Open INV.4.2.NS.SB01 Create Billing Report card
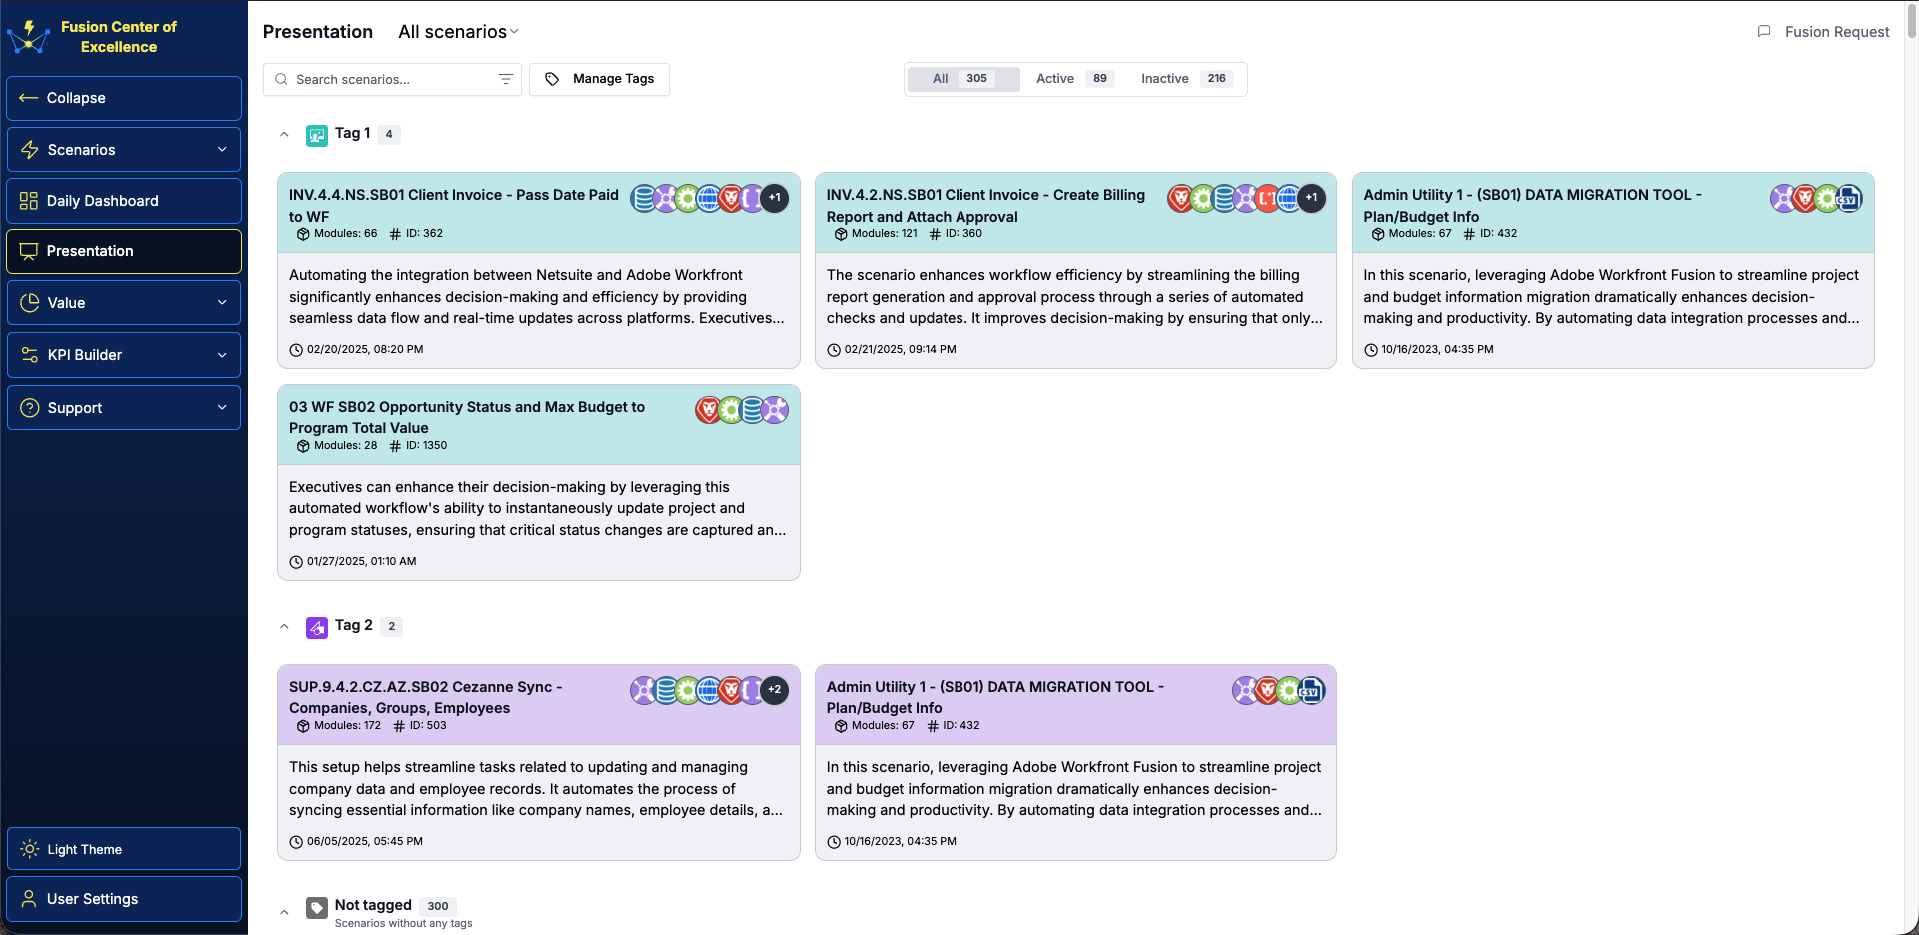The height and width of the screenshot is (935, 1919). 1076,271
